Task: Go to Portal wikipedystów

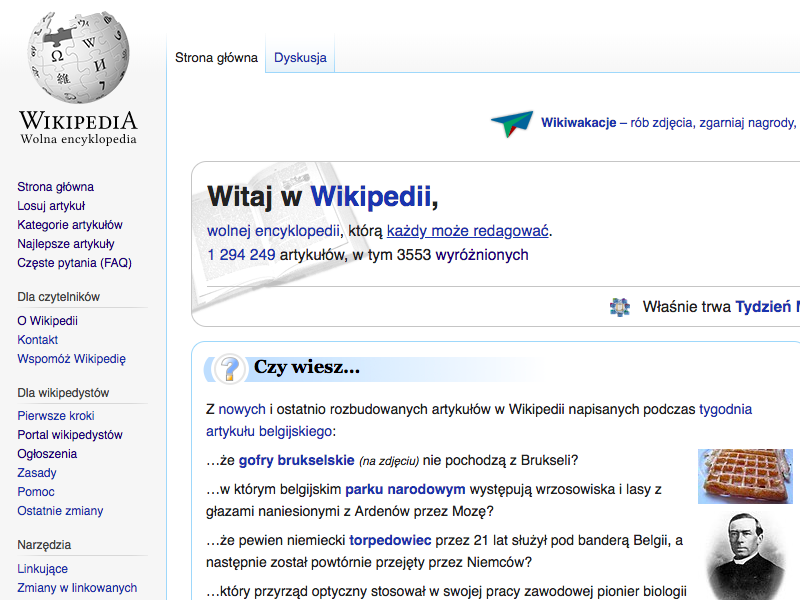Action: 70,435
